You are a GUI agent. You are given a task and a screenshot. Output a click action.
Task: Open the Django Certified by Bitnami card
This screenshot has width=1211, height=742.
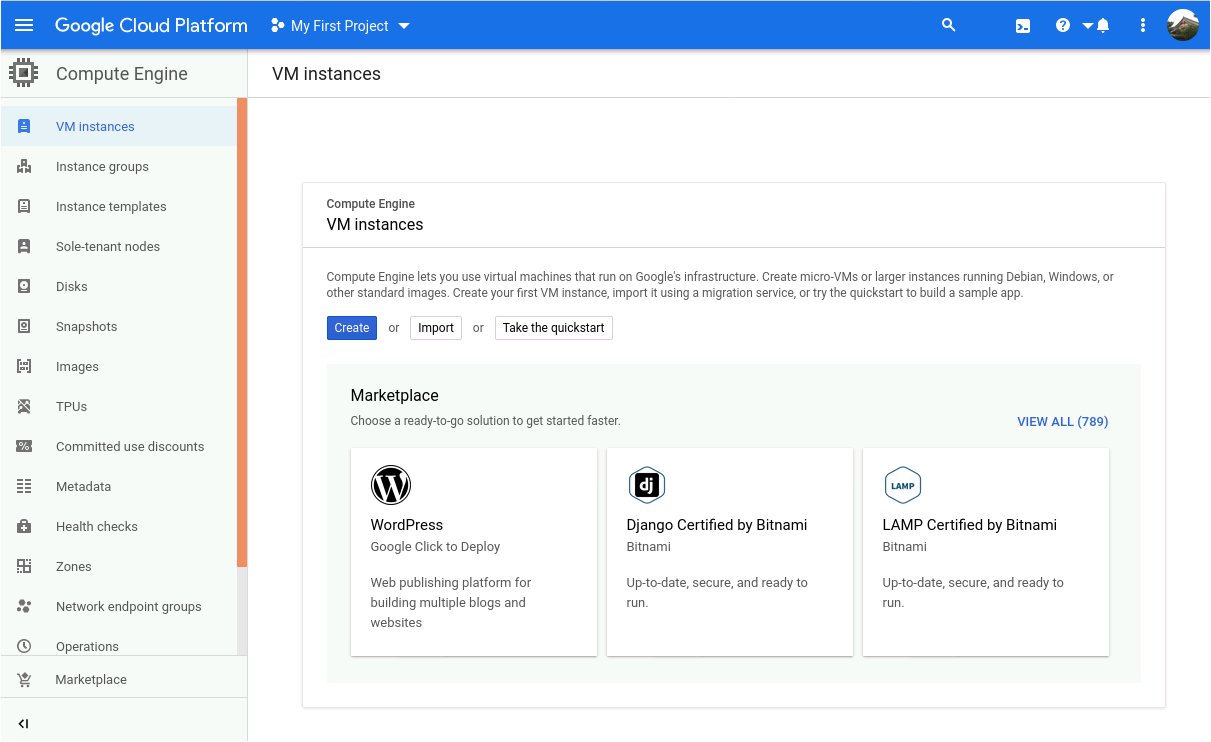tap(730, 552)
